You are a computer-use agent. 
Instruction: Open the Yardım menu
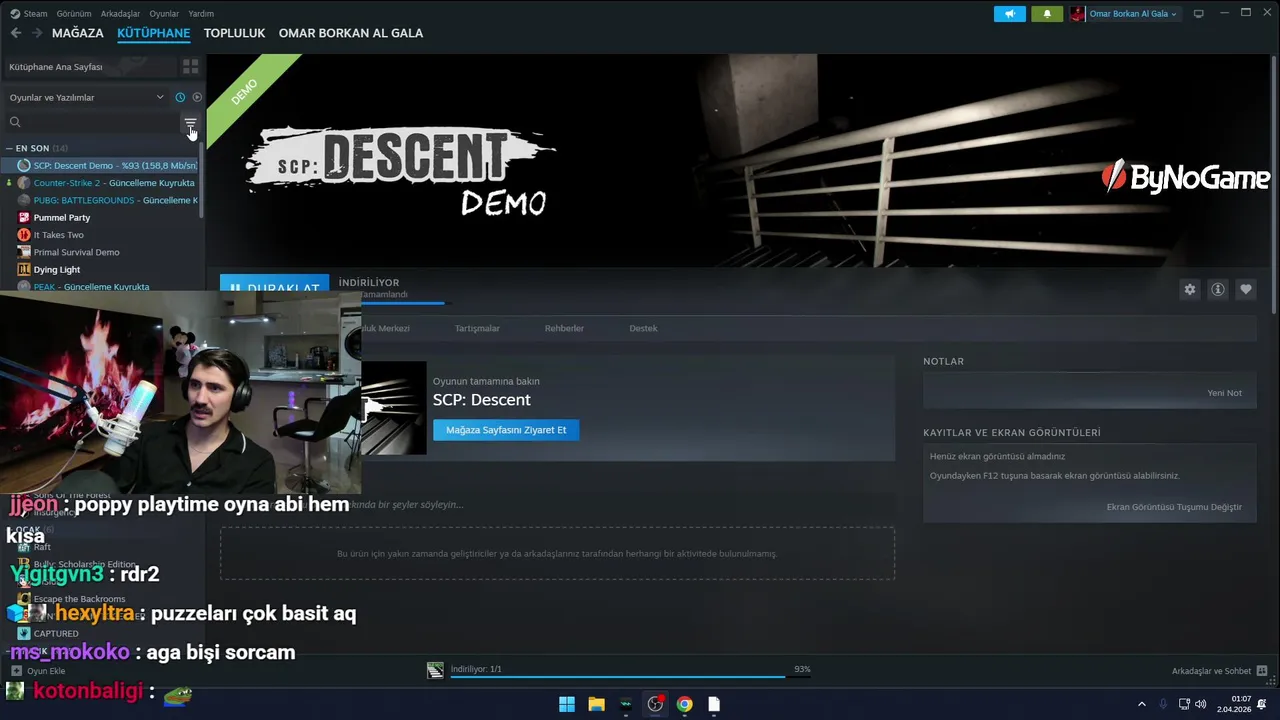pyautogui.click(x=201, y=14)
